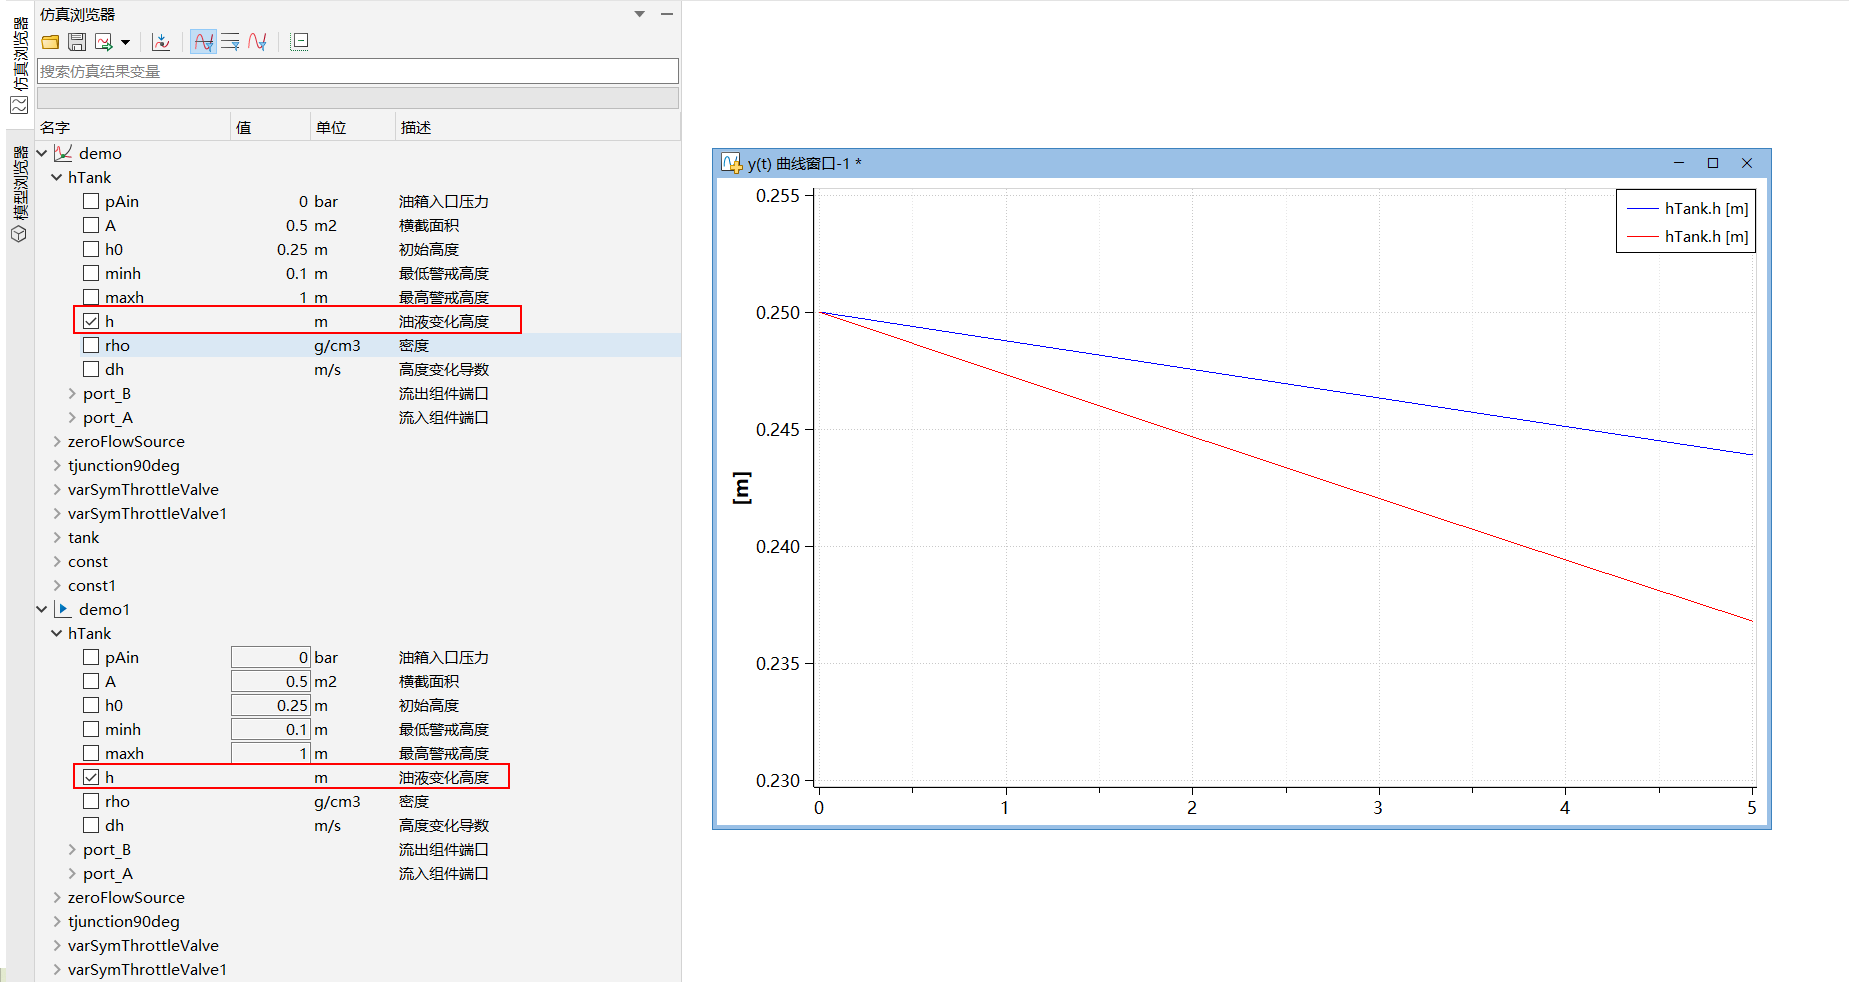This screenshot has width=1849, height=982.
Task: Collapse the demo1 result tree
Action: [41, 609]
